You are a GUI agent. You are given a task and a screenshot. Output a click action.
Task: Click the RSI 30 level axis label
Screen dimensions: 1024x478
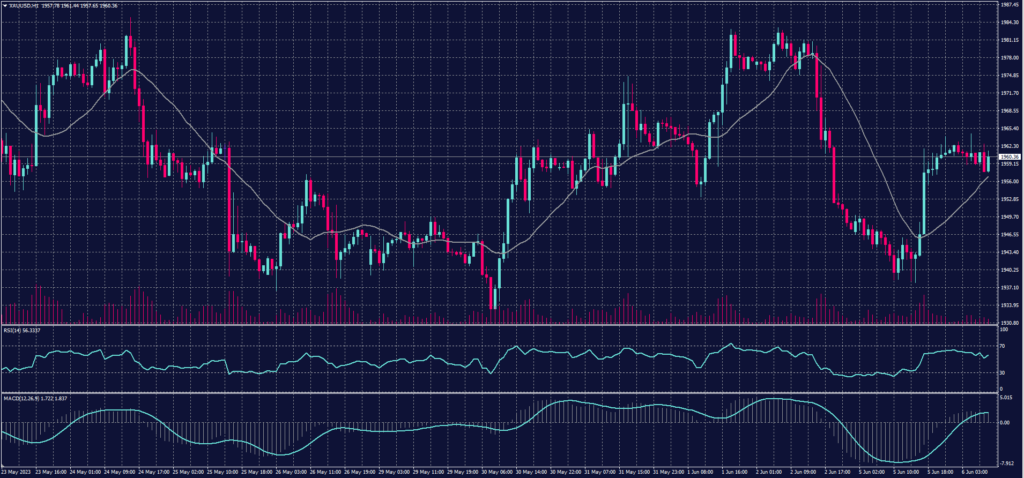coord(1002,372)
